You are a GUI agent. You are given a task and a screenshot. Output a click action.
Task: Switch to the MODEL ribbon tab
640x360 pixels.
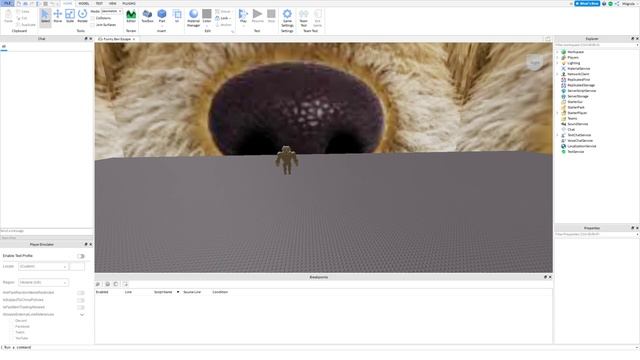[x=84, y=3]
